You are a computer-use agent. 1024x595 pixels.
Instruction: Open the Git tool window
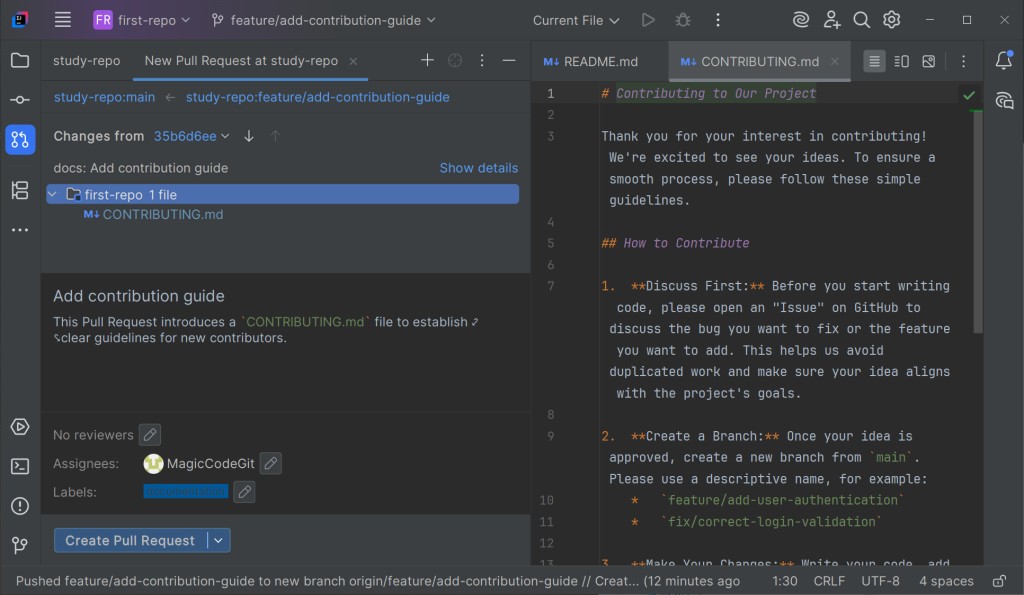click(20, 545)
